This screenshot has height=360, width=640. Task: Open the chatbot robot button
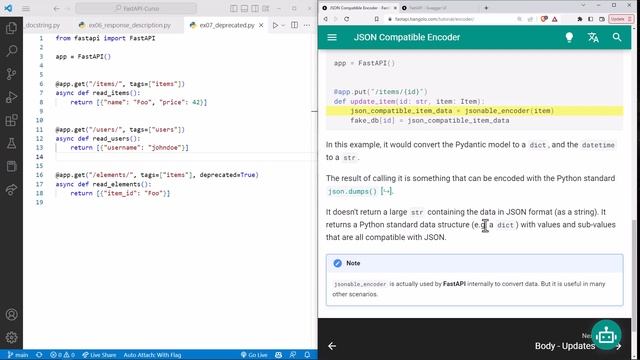(606, 336)
